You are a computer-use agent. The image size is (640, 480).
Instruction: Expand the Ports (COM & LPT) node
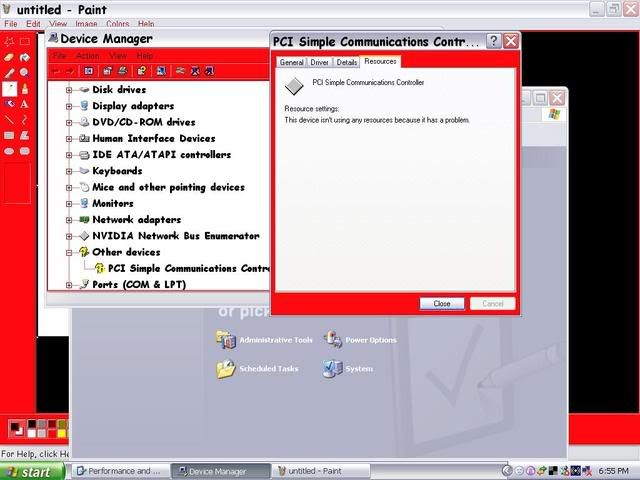(x=69, y=285)
